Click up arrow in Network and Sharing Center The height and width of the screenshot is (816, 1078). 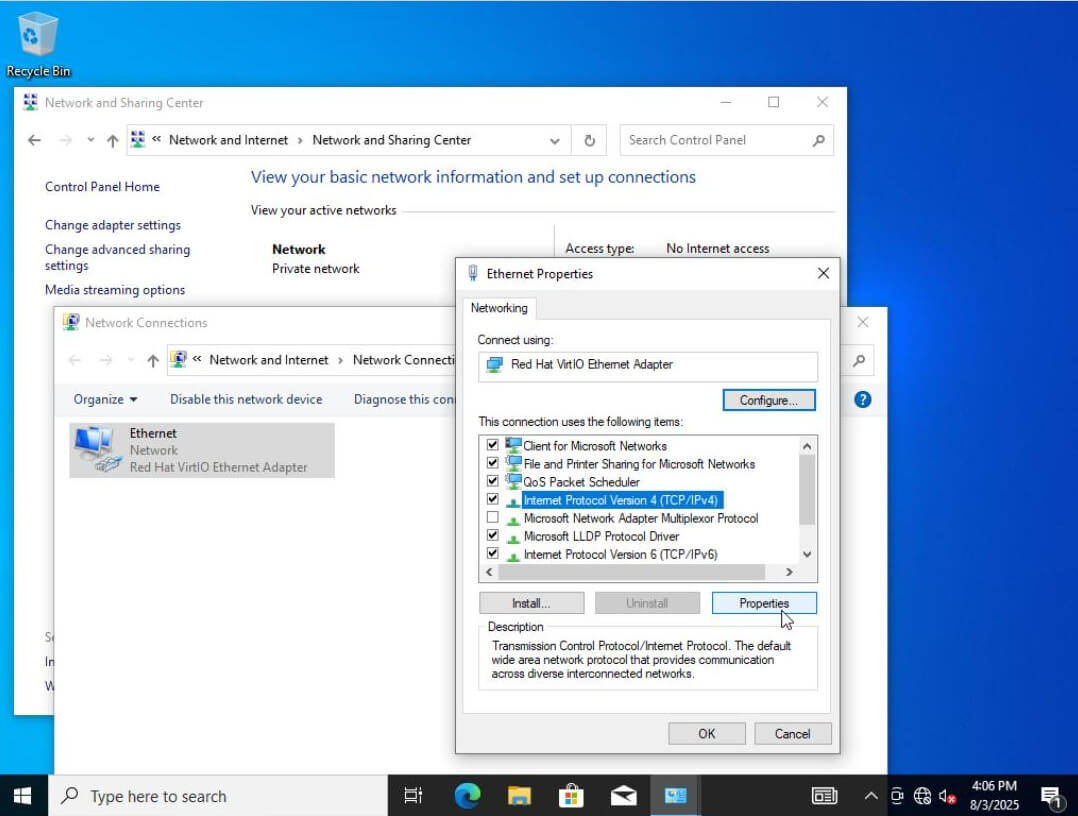click(112, 140)
